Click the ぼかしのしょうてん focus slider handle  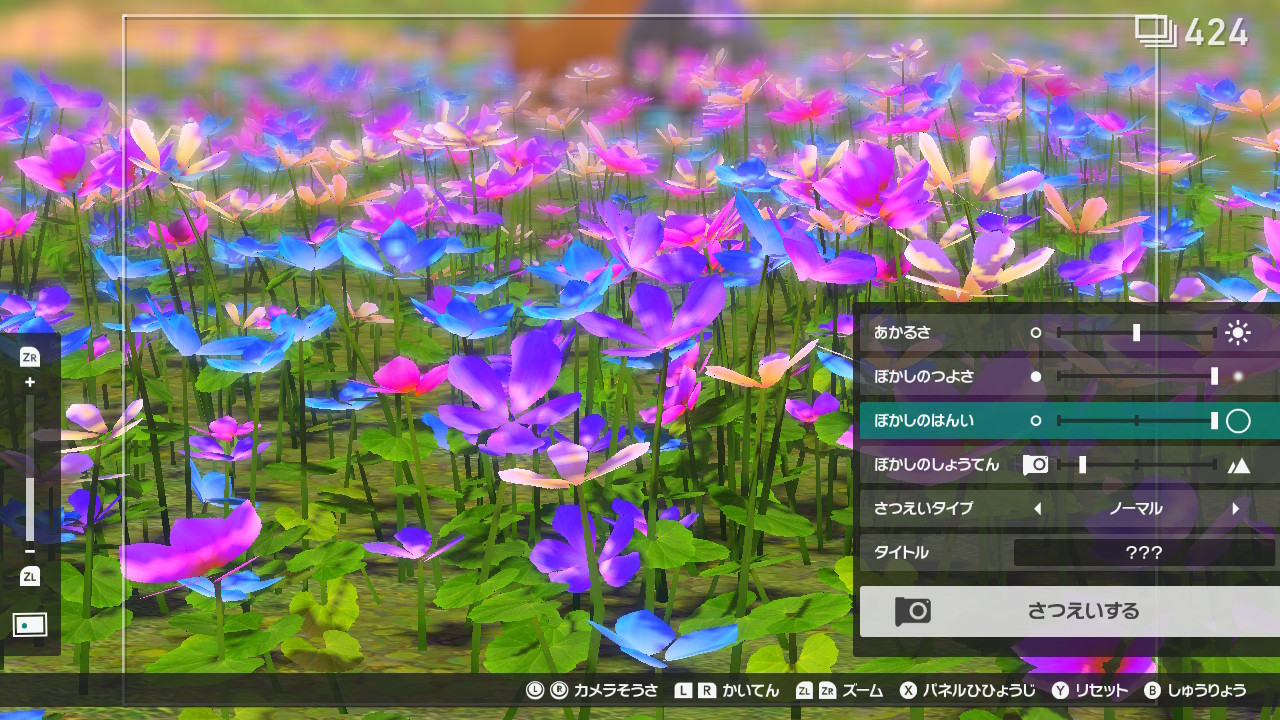pyautogui.click(x=1082, y=465)
